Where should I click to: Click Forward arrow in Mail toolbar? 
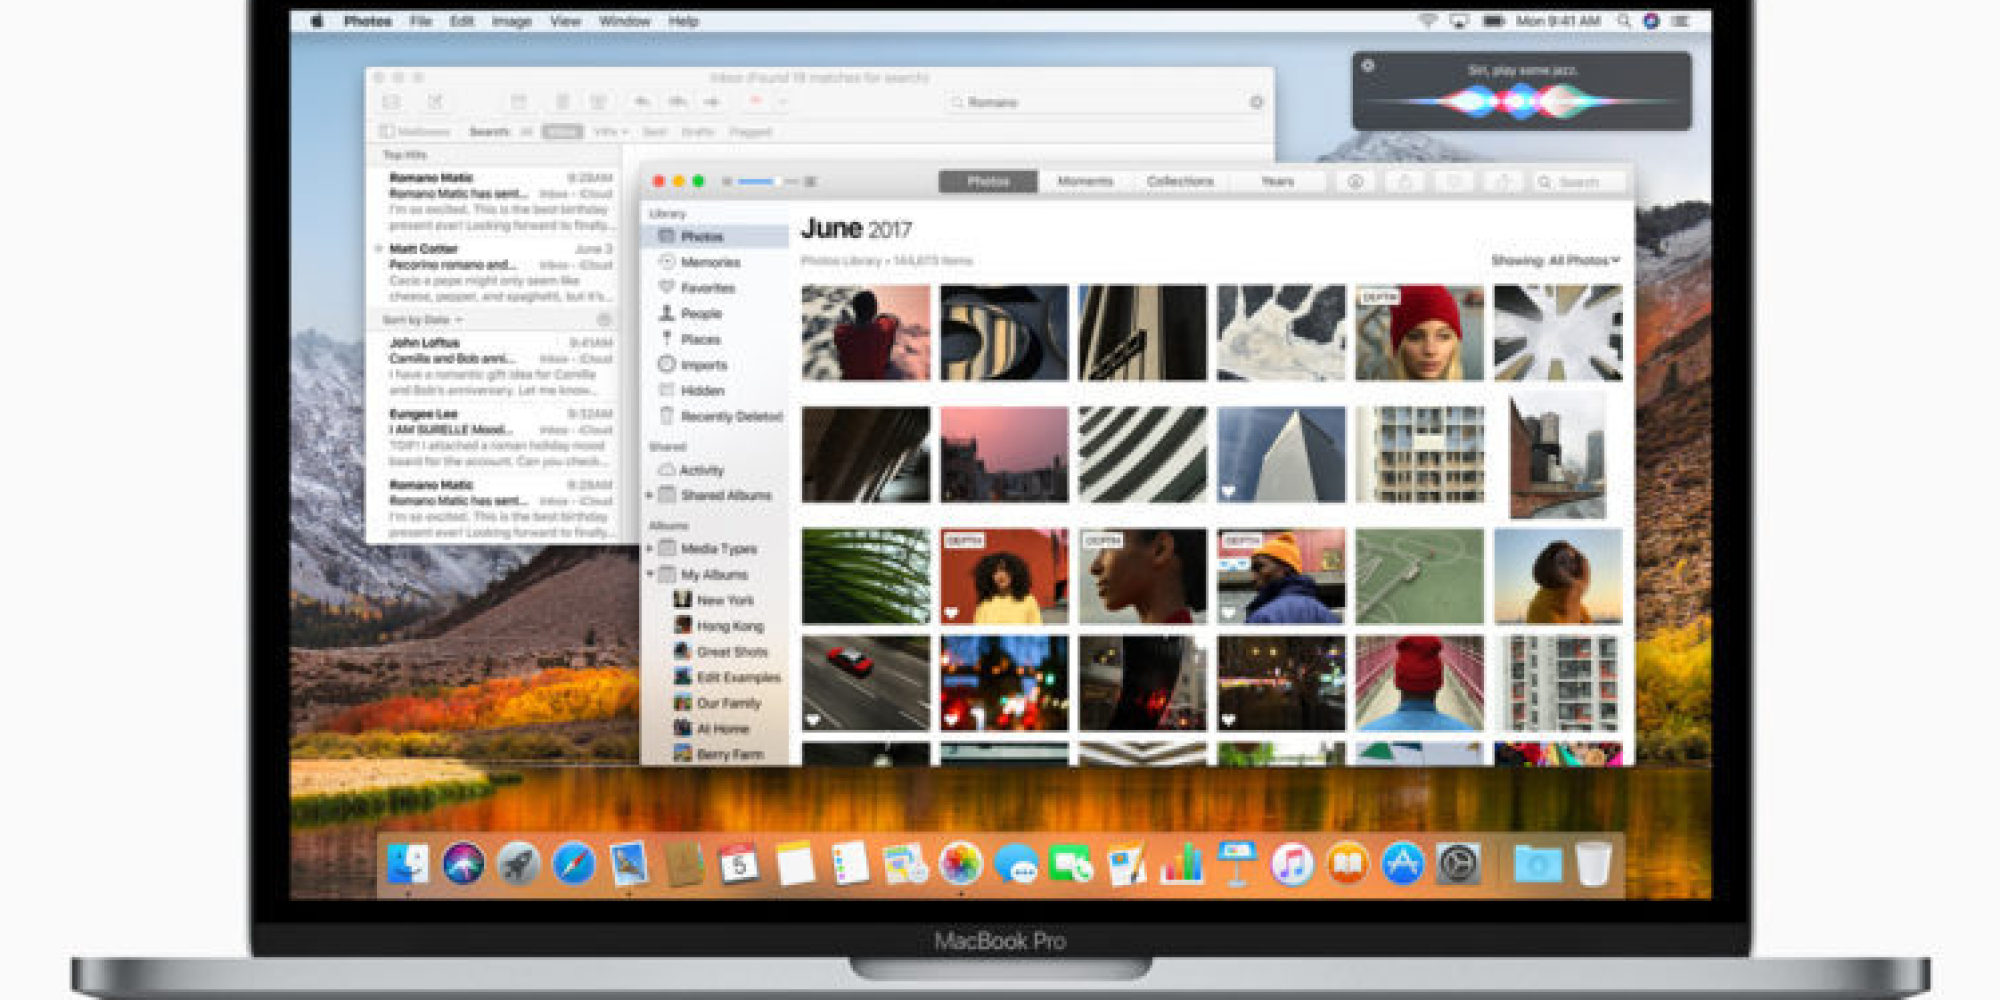pyautogui.click(x=712, y=102)
